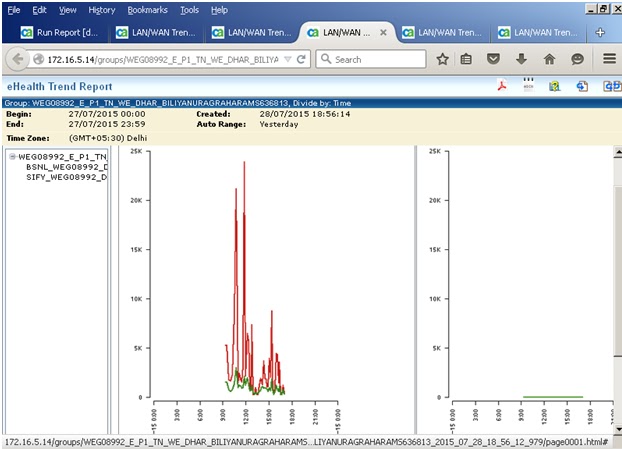Open the History menu
This screenshot has height=449, width=622.
point(102,10)
